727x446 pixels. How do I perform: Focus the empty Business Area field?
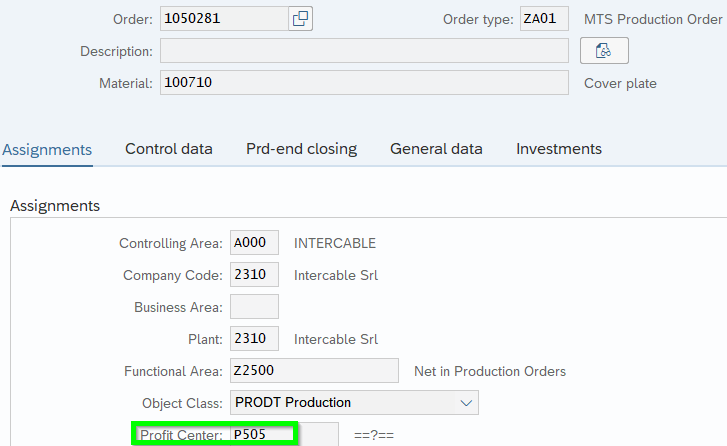coord(254,307)
